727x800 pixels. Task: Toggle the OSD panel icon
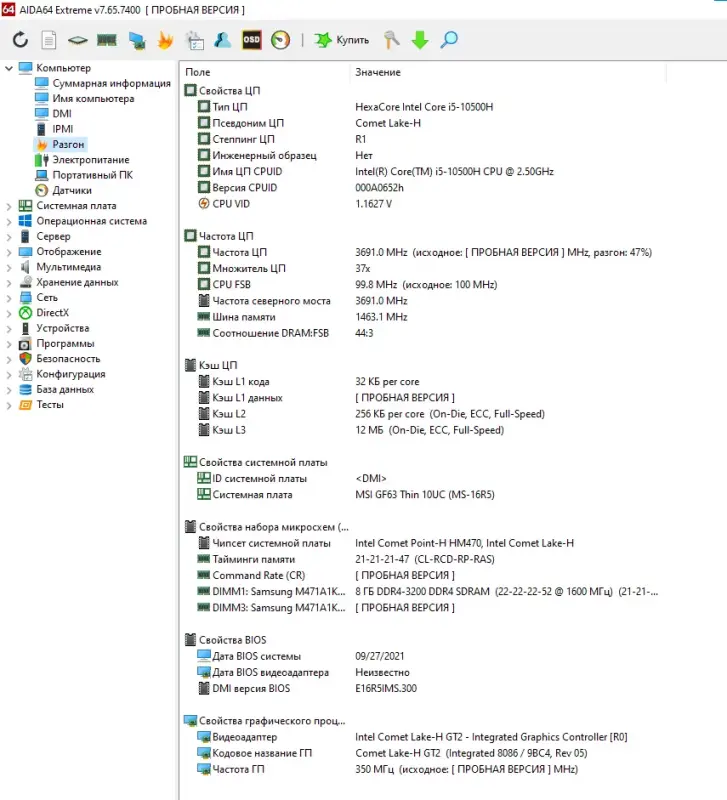click(x=251, y=40)
